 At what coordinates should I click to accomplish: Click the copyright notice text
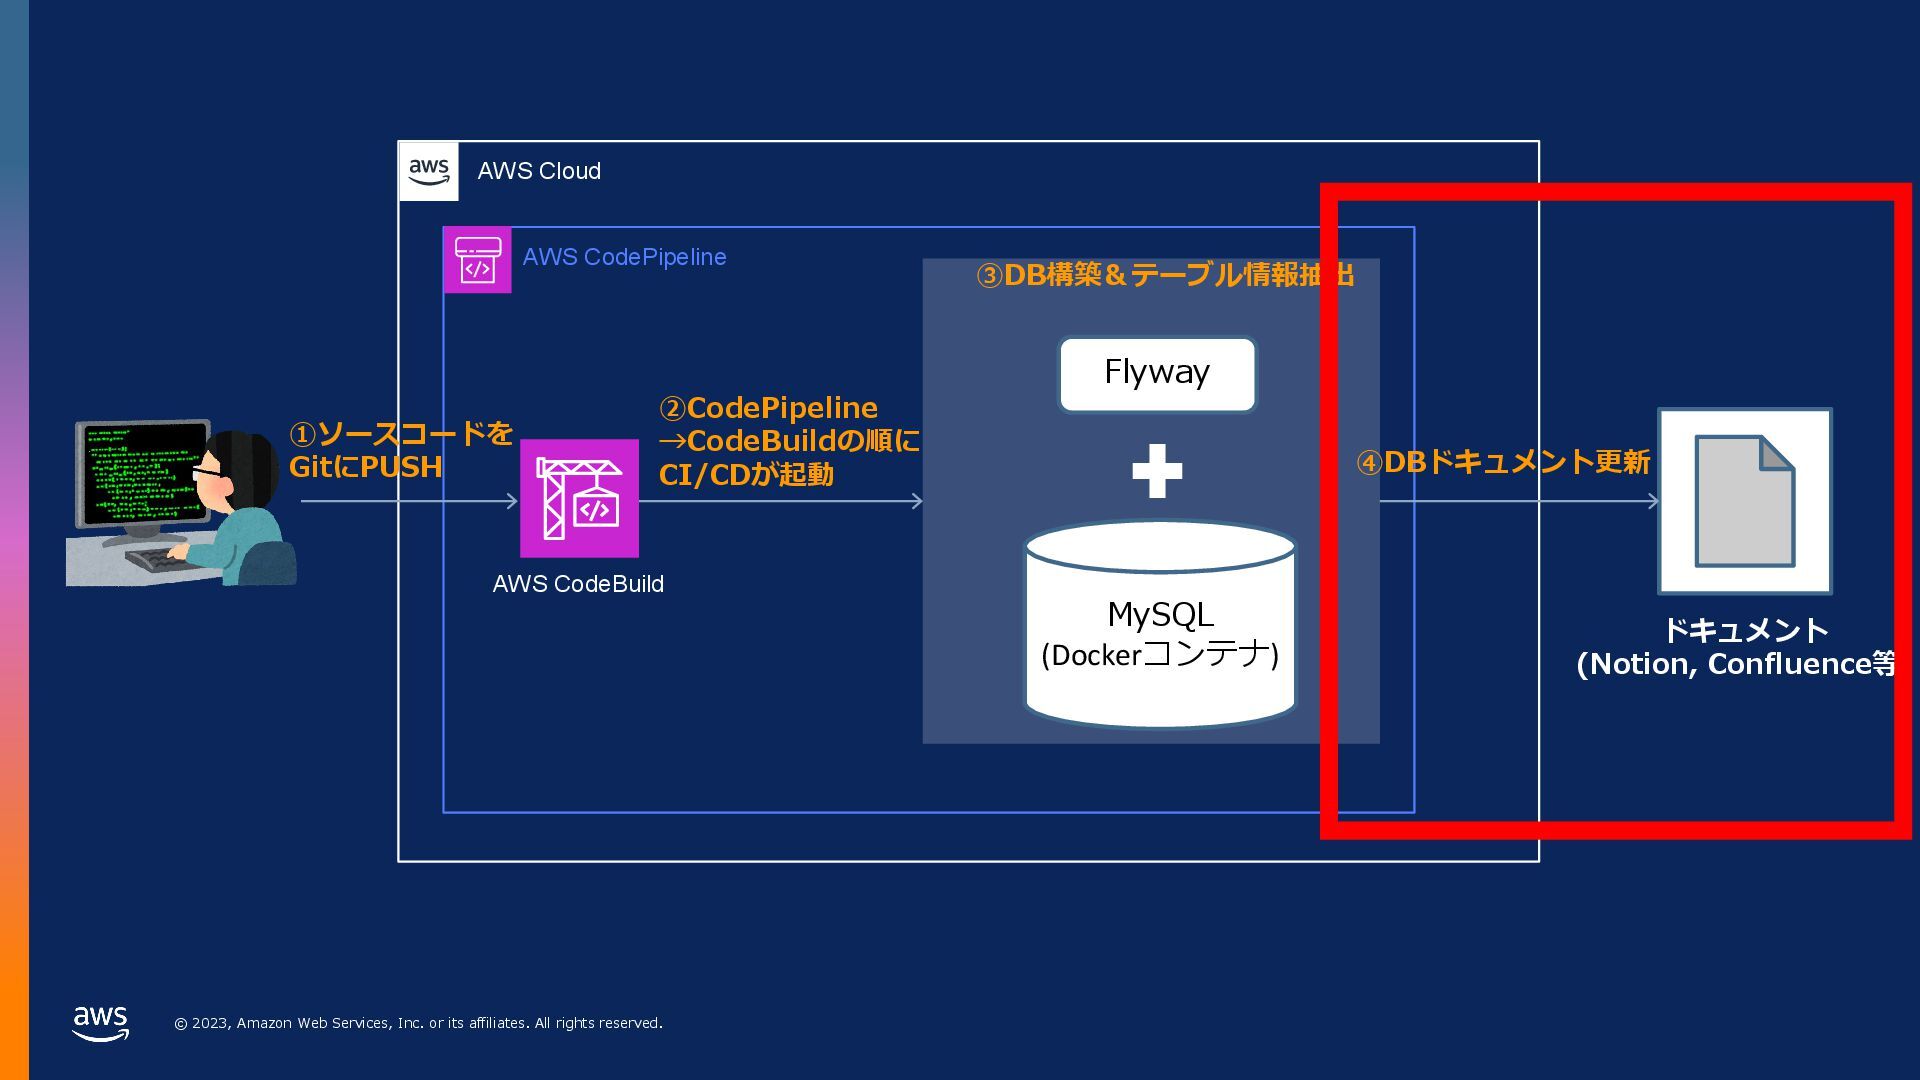418,1023
